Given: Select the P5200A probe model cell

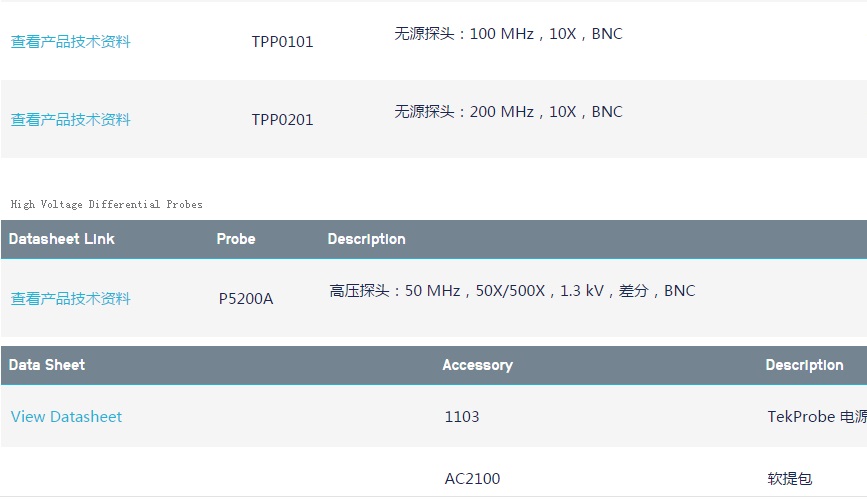Looking at the screenshot, I should 246,299.
